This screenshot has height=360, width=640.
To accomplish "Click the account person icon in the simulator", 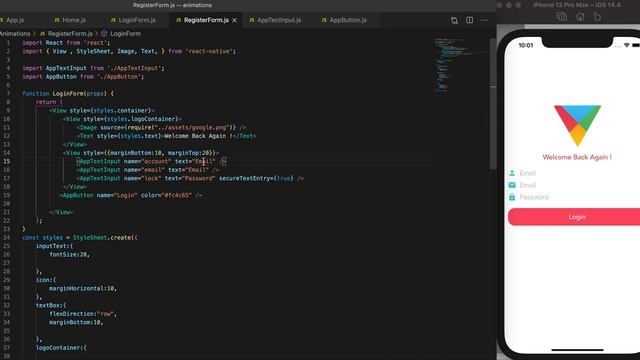I will point(512,173).
